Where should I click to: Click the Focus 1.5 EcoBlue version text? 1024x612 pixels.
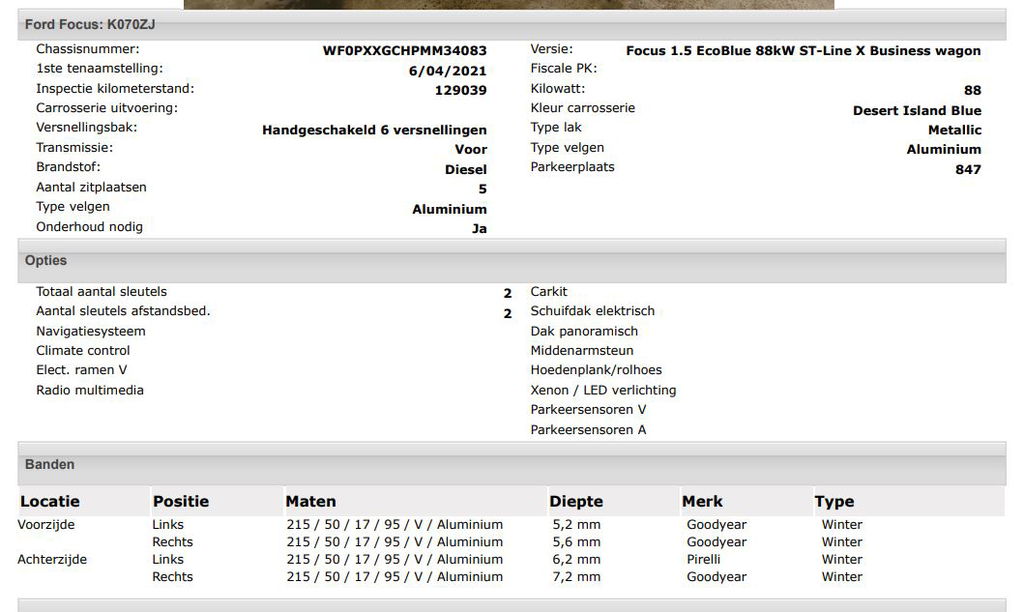coord(803,51)
